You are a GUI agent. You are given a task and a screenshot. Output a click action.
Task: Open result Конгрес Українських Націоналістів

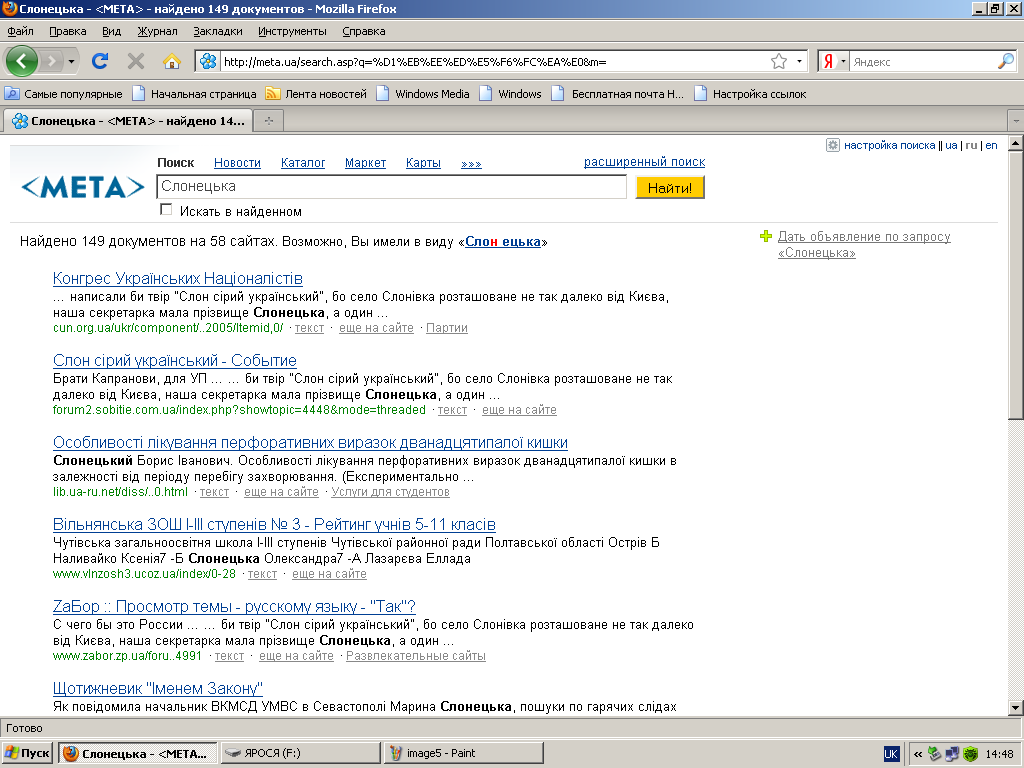coord(178,278)
